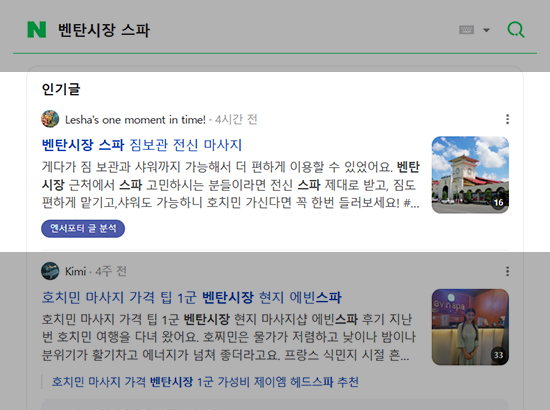Open the on-screen keyboard icon
Image resolution: width=550 pixels, height=410 pixels.
(x=466, y=30)
